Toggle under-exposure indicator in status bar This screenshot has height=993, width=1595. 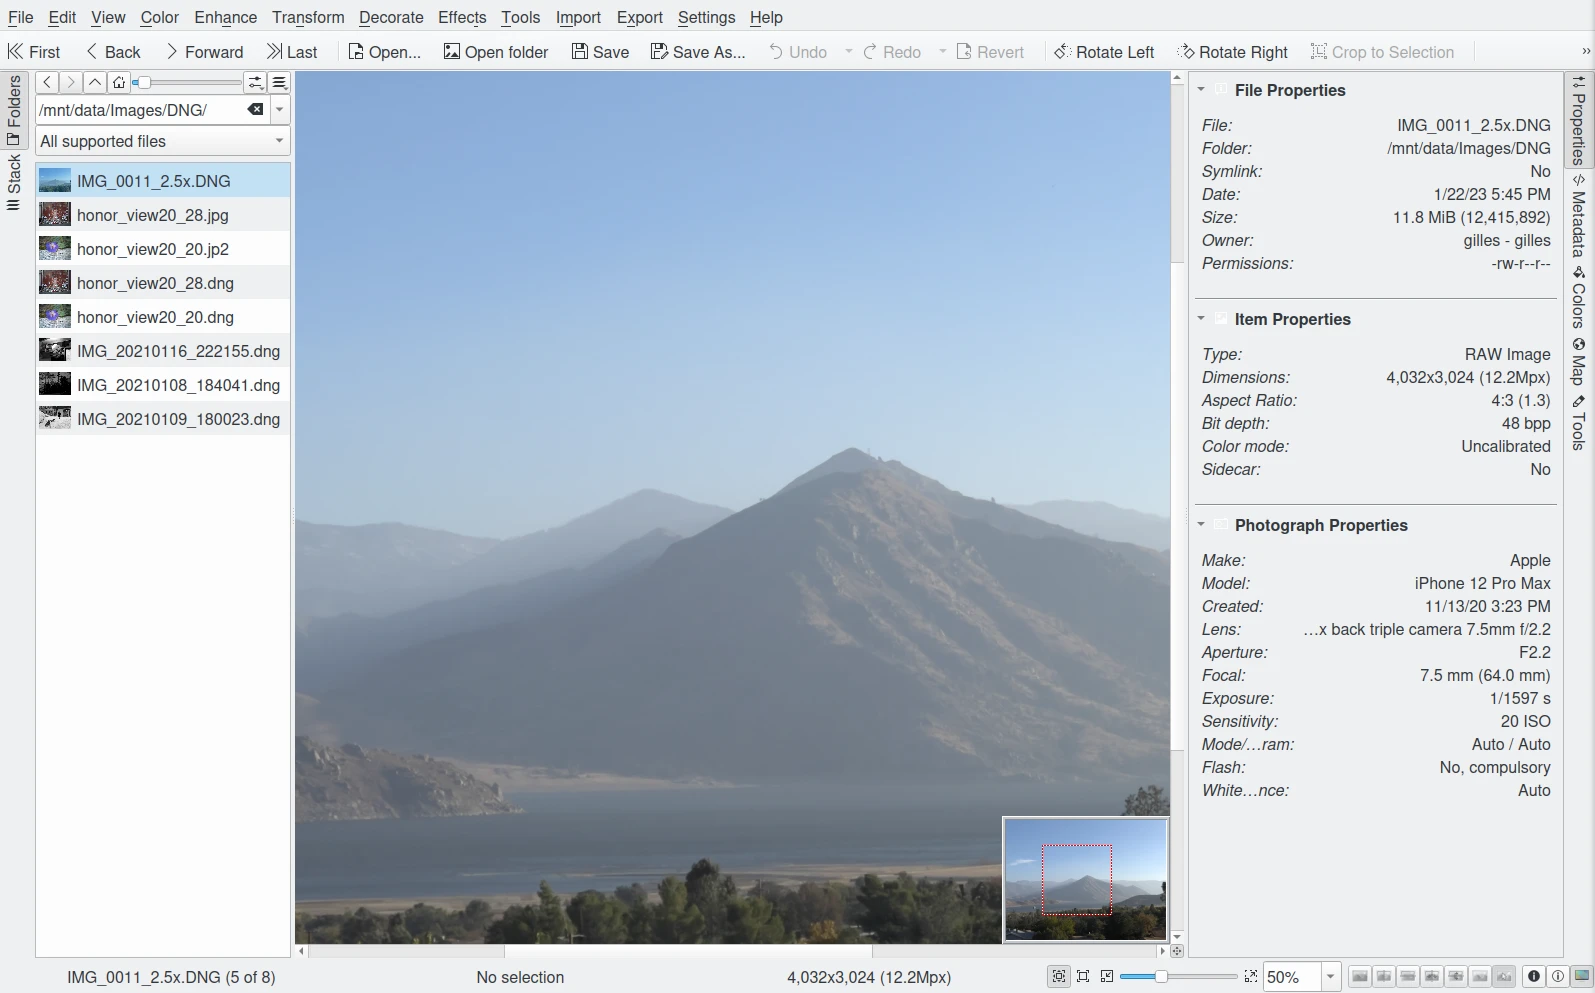[1533, 976]
